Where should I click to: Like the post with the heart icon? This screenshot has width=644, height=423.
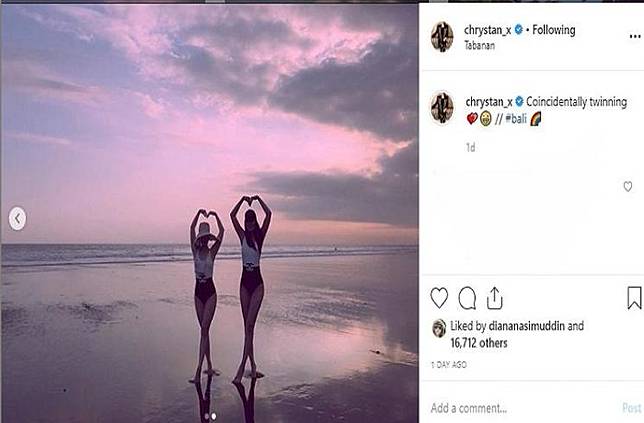(439, 298)
